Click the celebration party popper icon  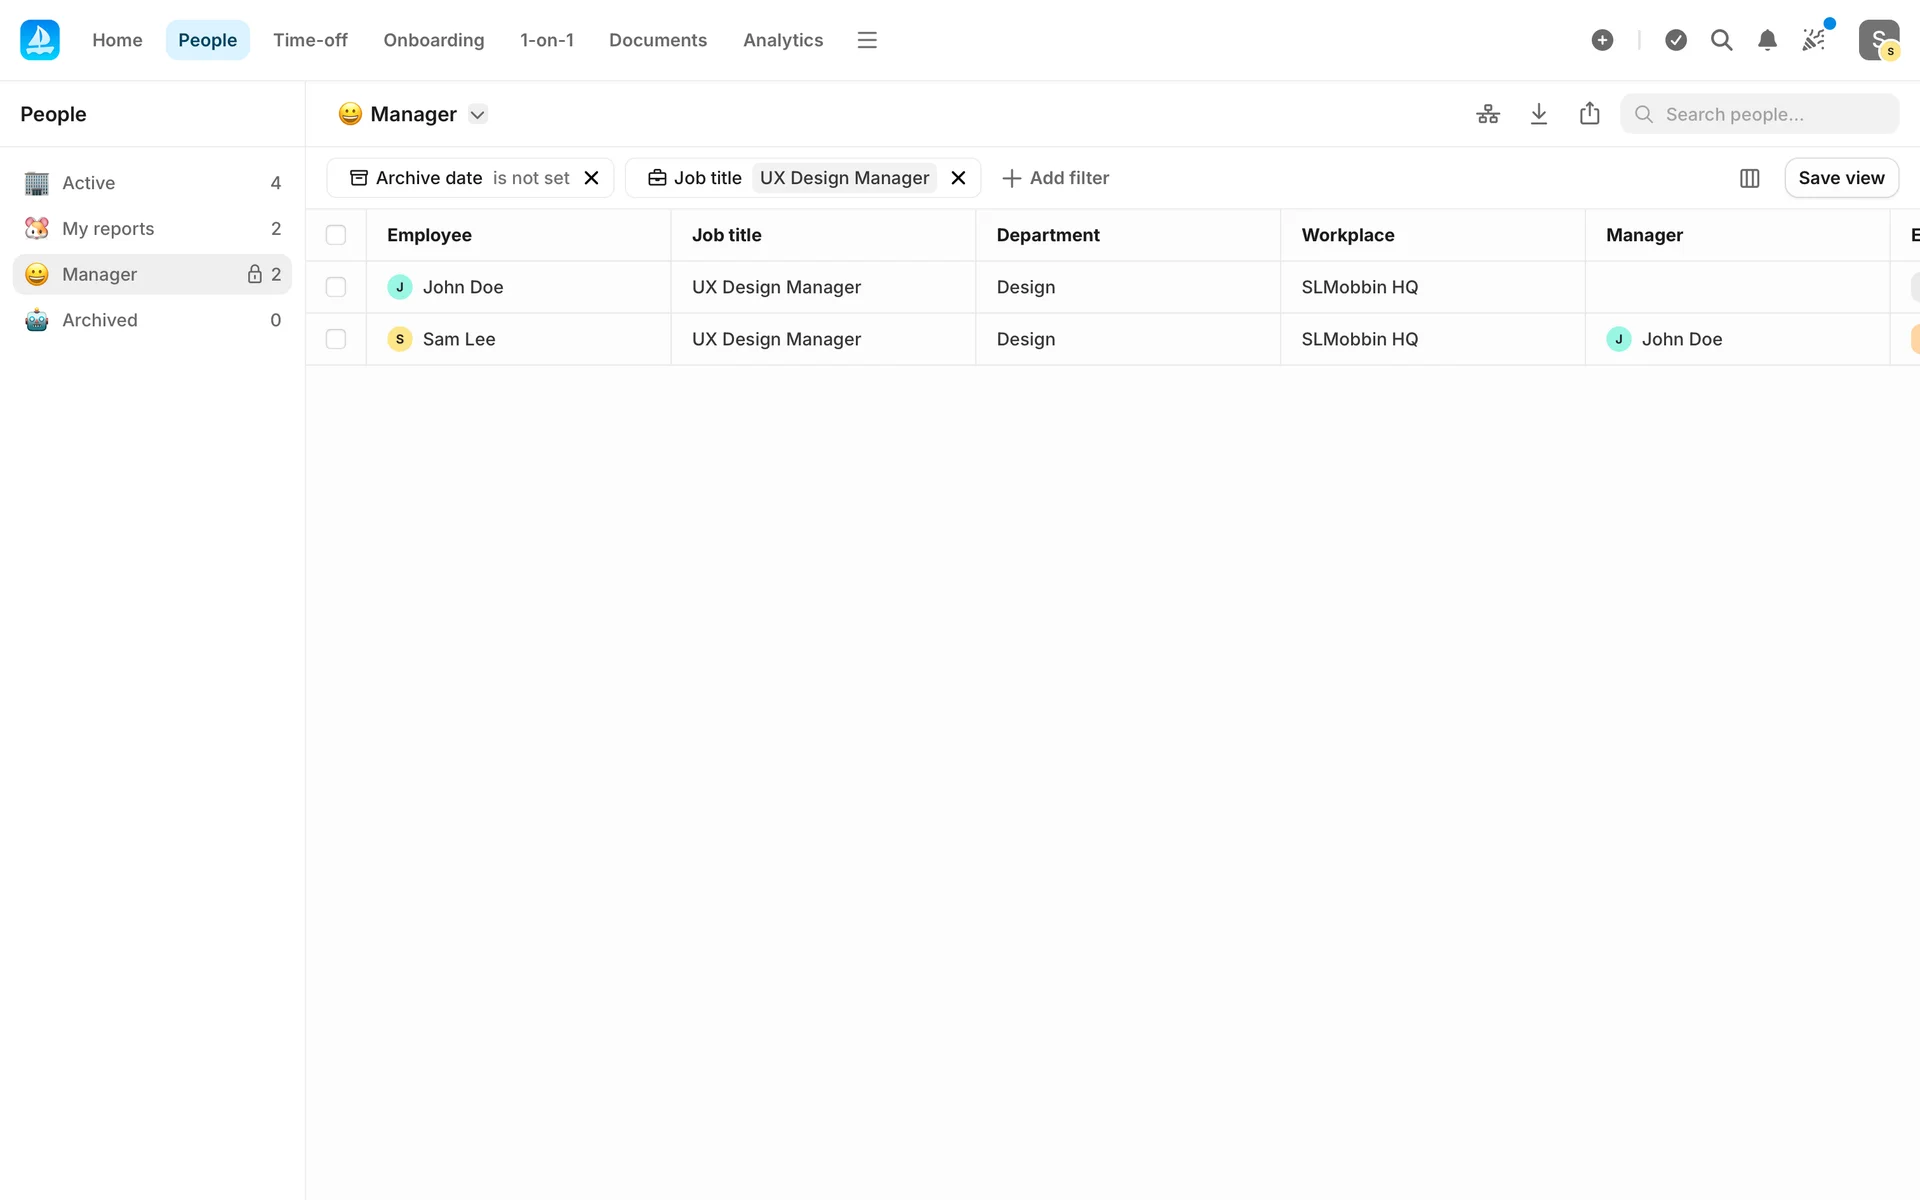click(x=1814, y=40)
